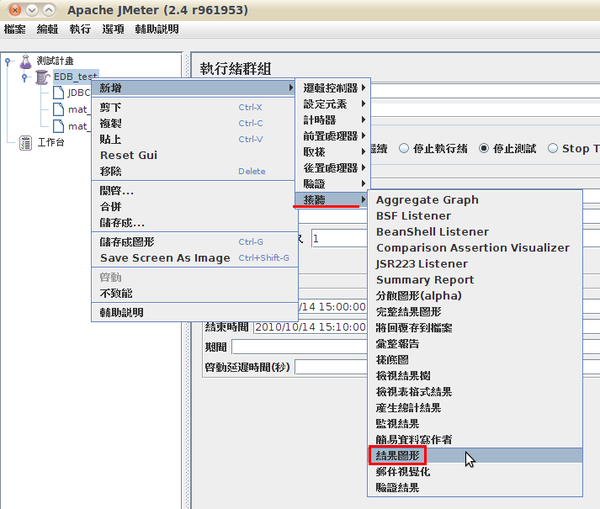
Task: Collapse the EDB_test tree node handle
Action: (x=24, y=77)
